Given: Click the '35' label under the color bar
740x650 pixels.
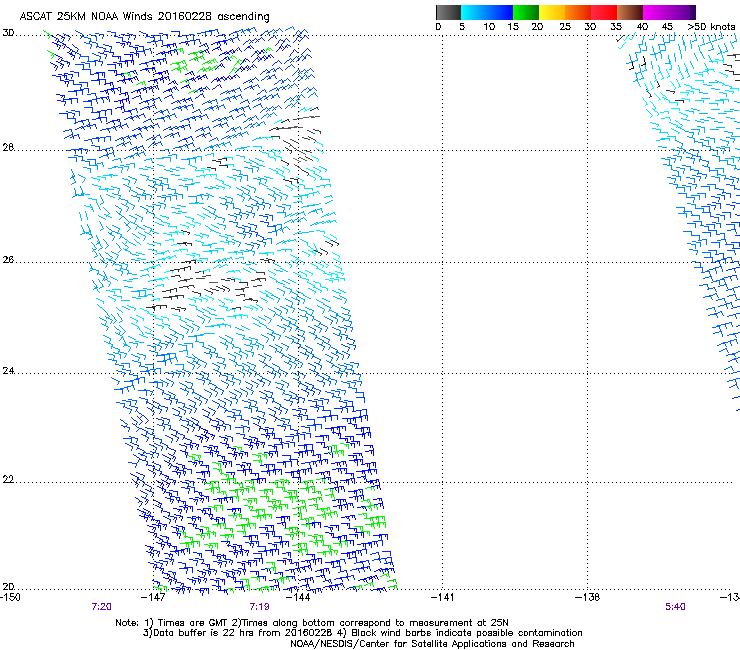Looking at the screenshot, I should (x=616, y=27).
